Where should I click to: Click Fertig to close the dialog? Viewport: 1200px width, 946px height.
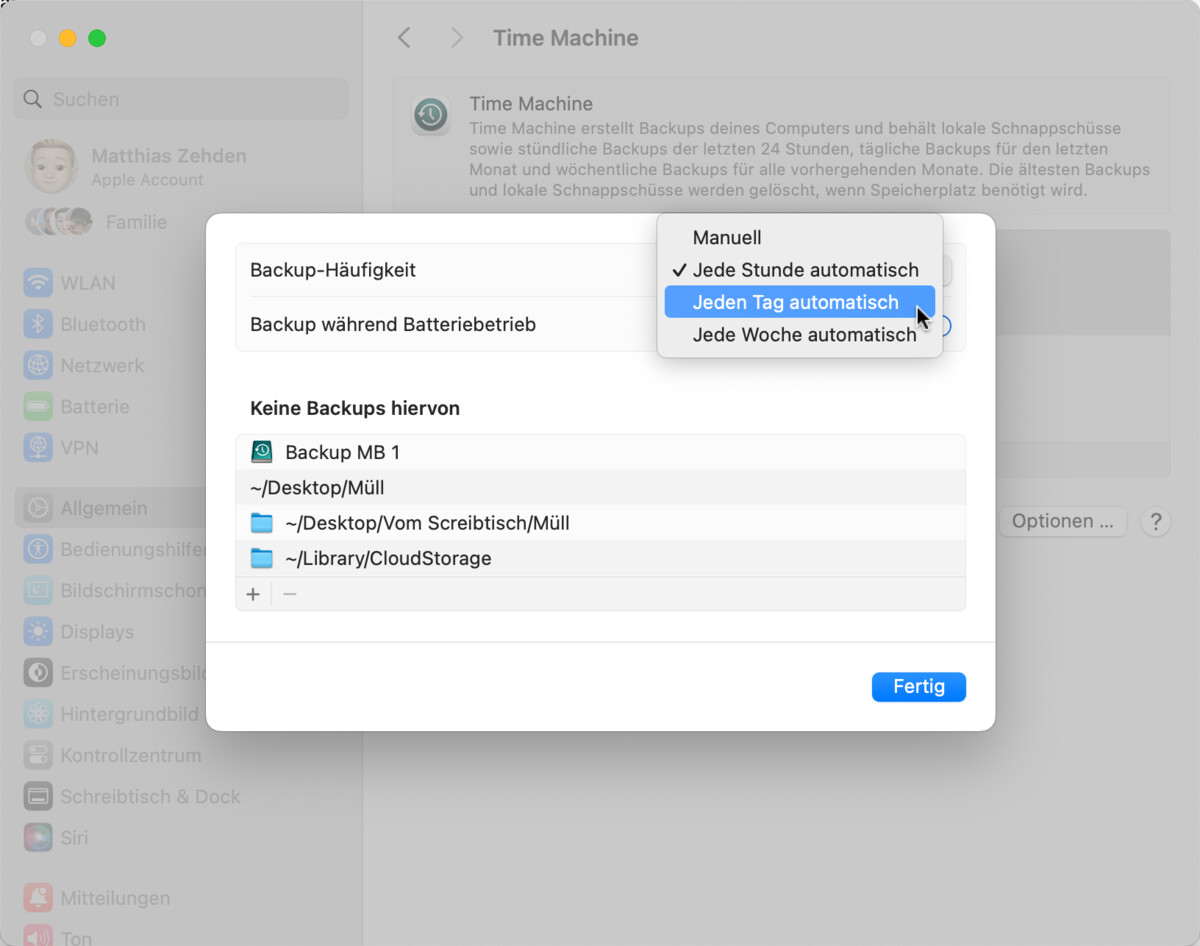(918, 686)
